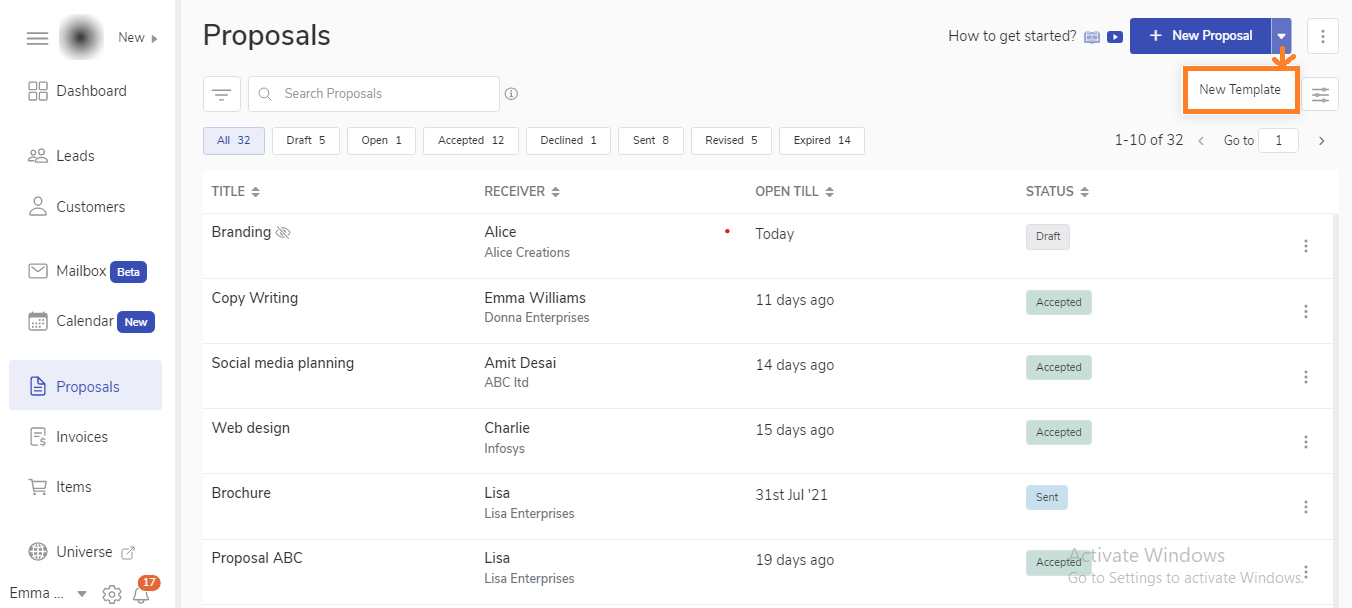1352x608 pixels.
Task: Open the getting started guide book icon
Action: [1092, 37]
